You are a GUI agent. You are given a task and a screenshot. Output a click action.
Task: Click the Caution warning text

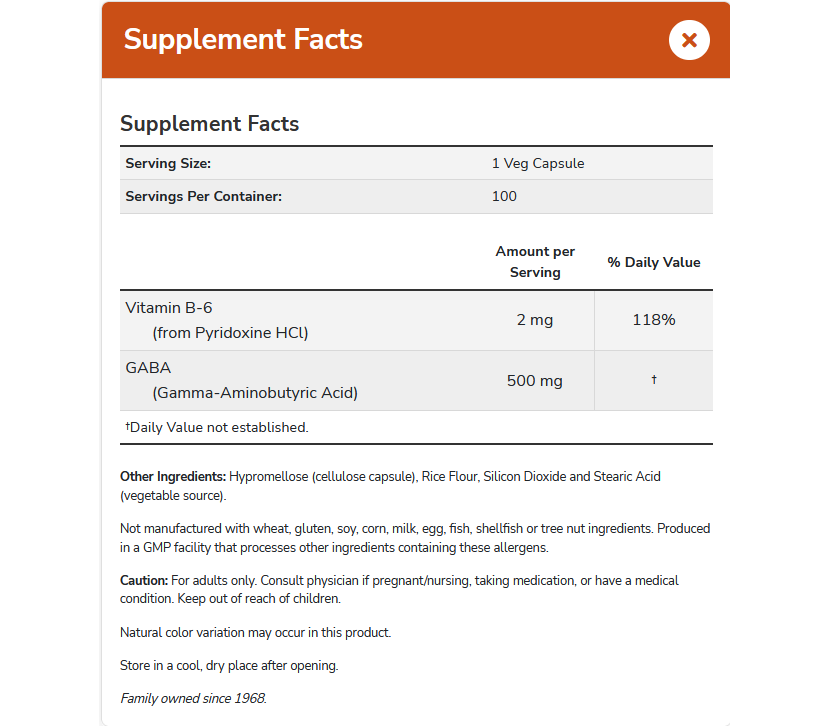pyautogui.click(x=398, y=588)
